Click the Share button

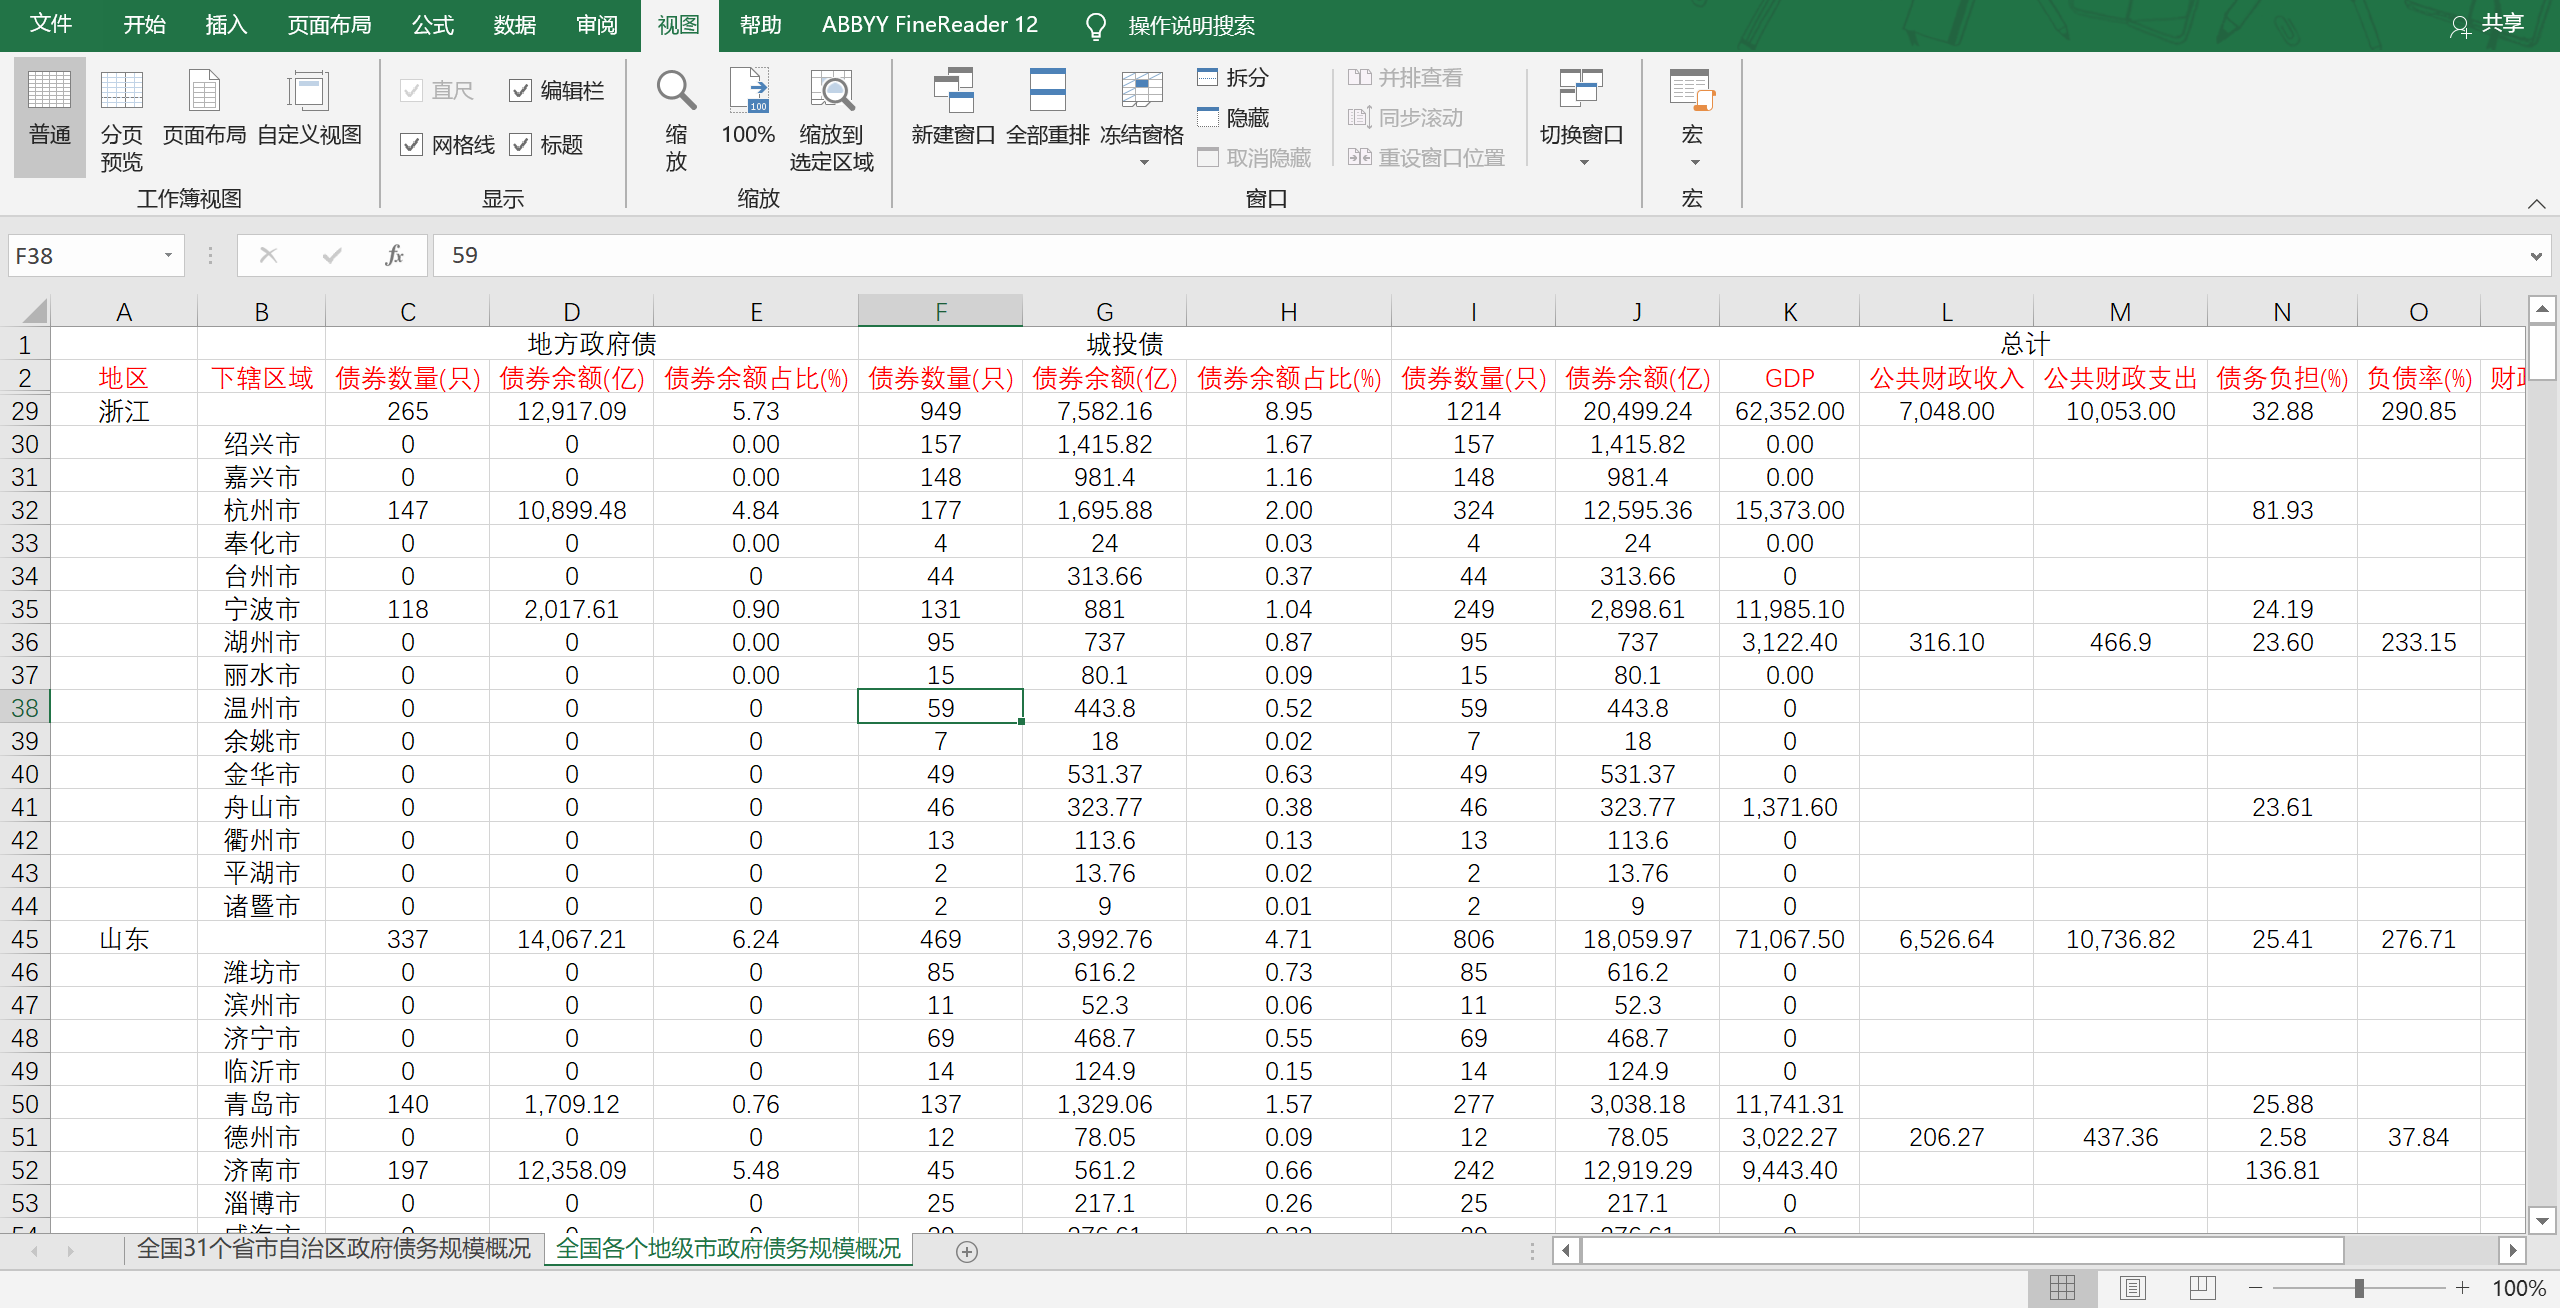[x=2490, y=25]
